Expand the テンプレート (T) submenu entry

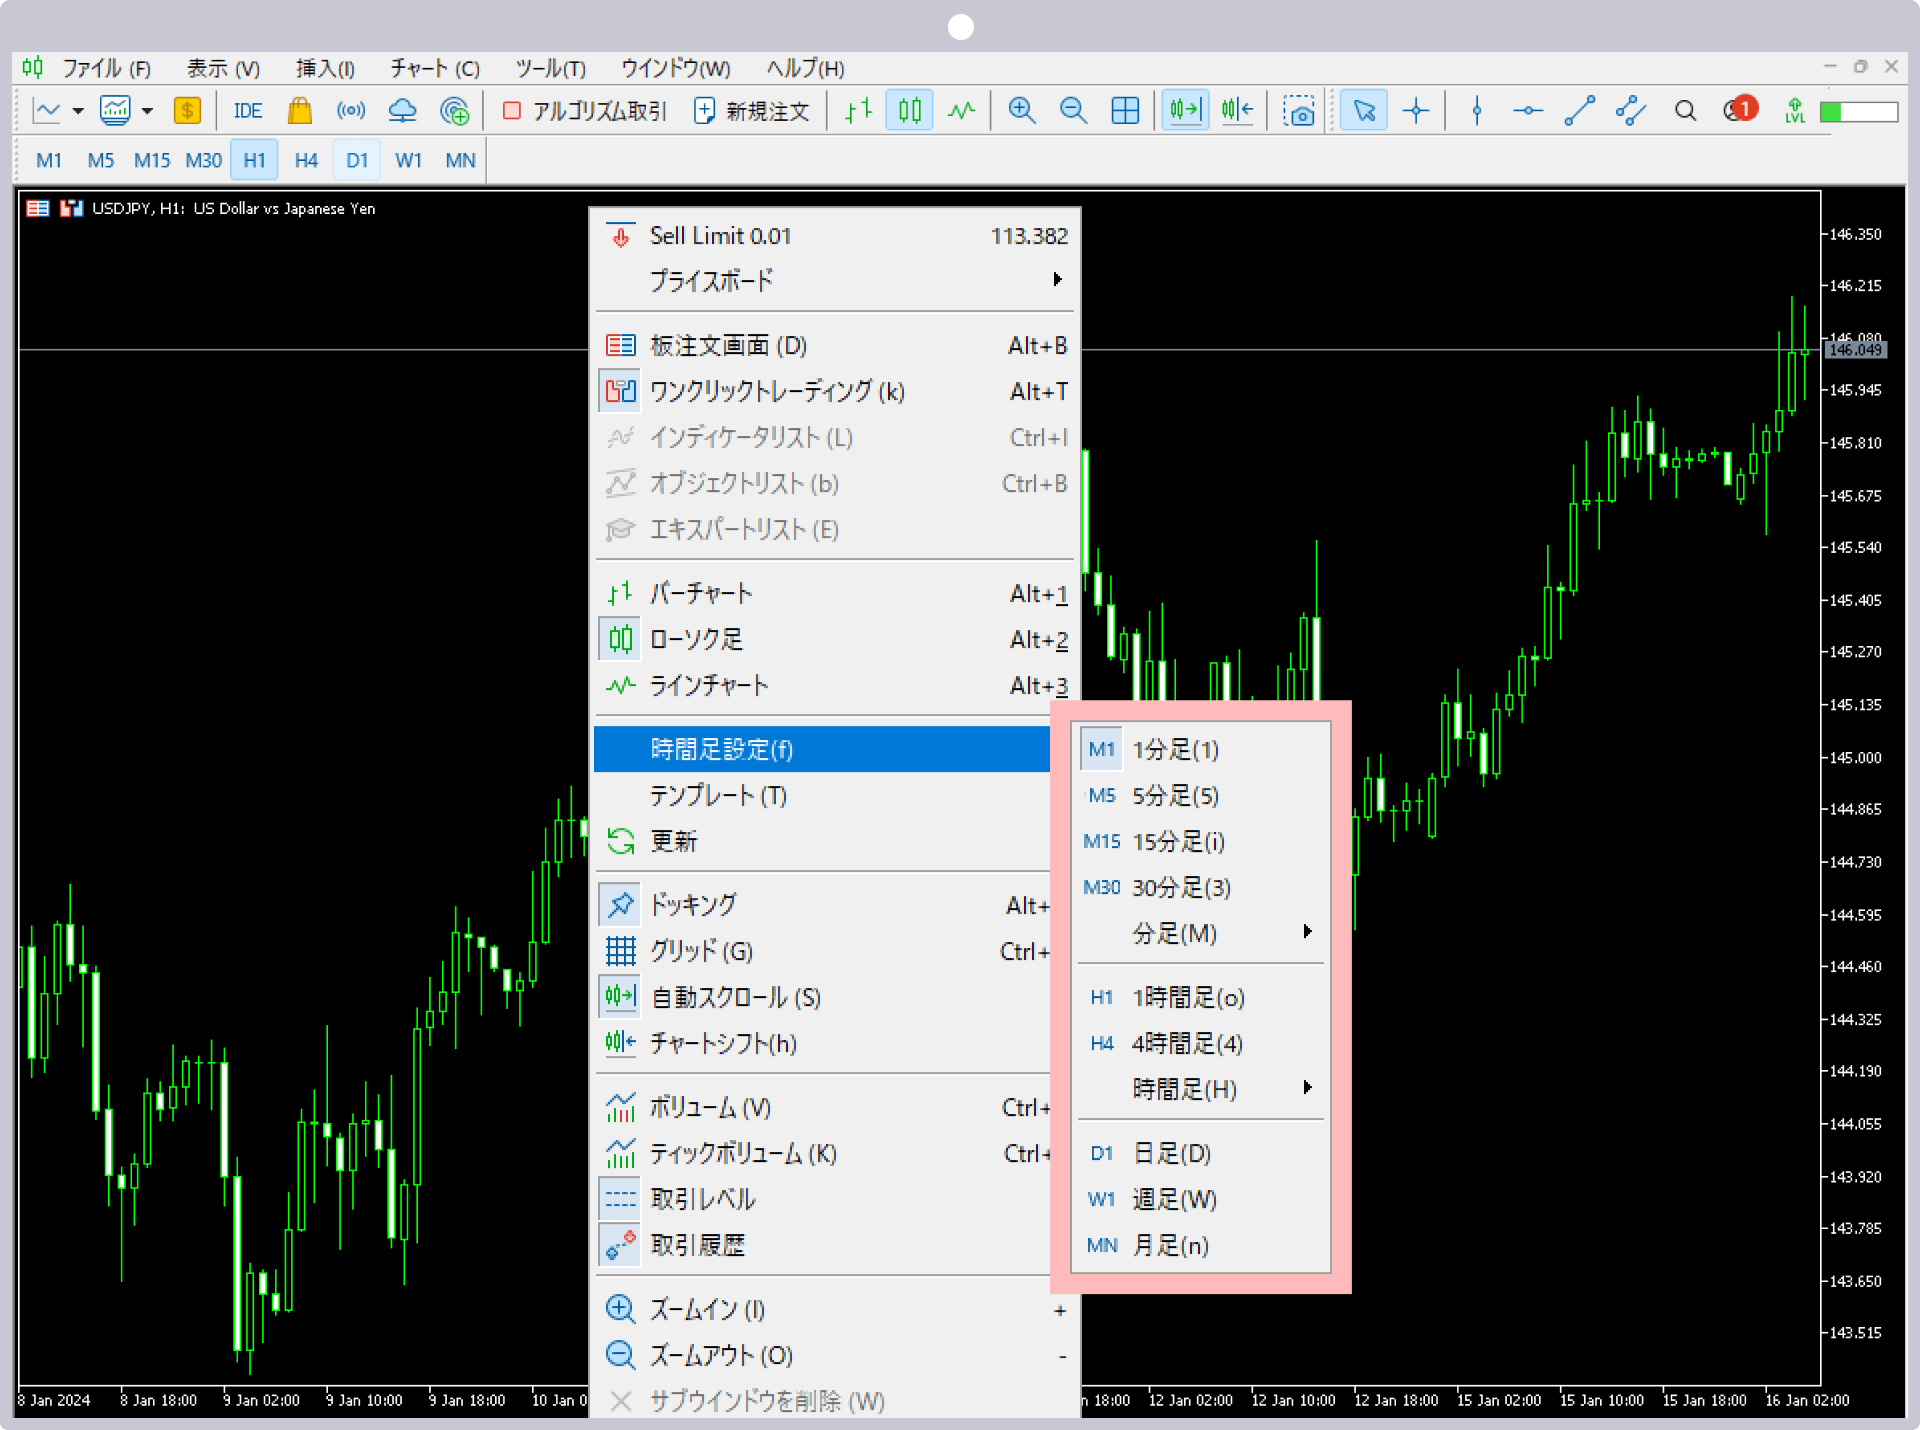pos(822,796)
